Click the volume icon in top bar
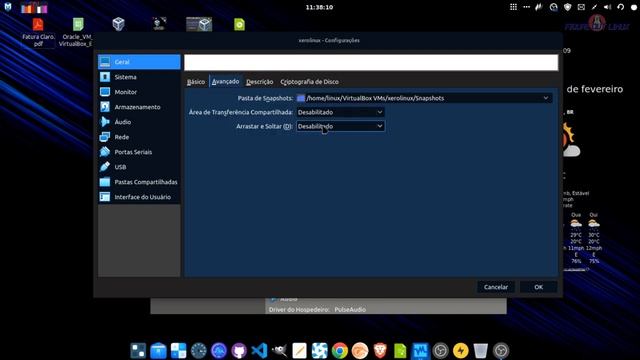Image resolution: width=640 pixels, height=360 pixels. 607,7
